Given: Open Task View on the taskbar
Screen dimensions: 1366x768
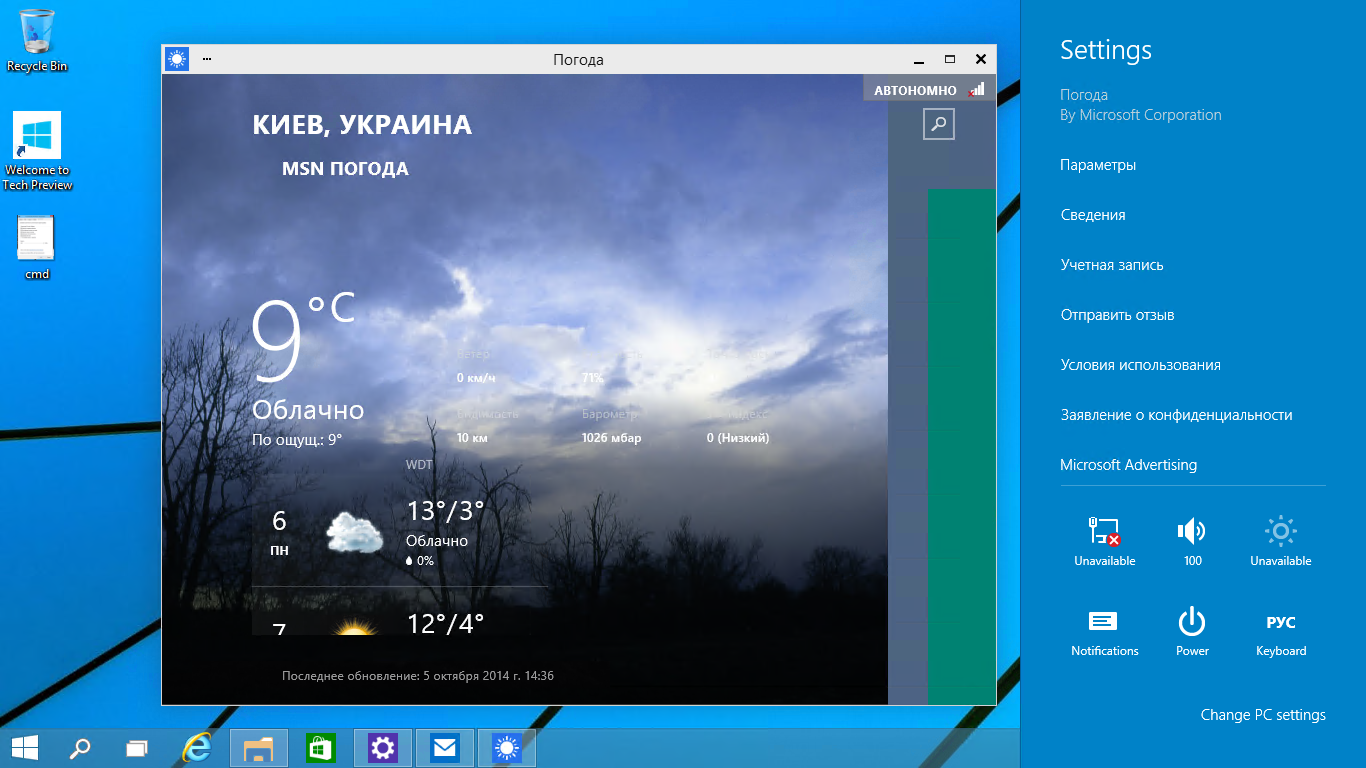Looking at the screenshot, I should [137, 748].
